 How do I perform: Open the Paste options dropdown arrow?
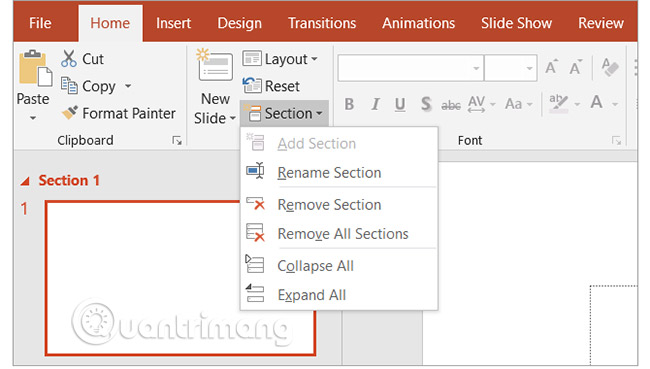pyautogui.click(x=33, y=118)
